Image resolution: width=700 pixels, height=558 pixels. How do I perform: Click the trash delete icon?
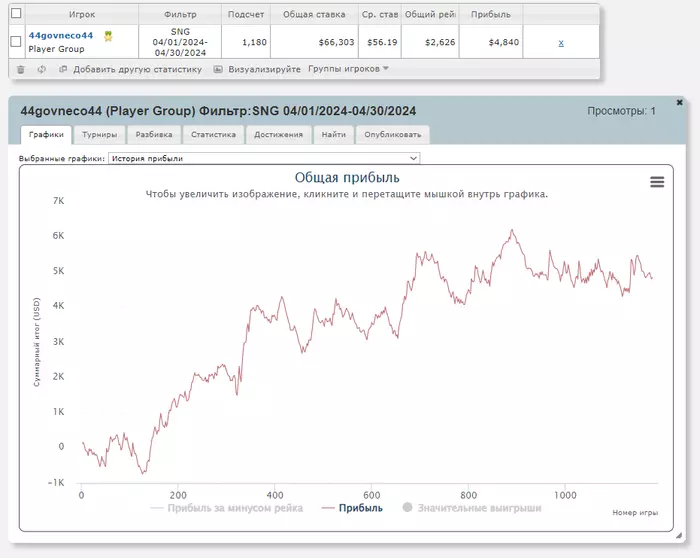click(21, 69)
